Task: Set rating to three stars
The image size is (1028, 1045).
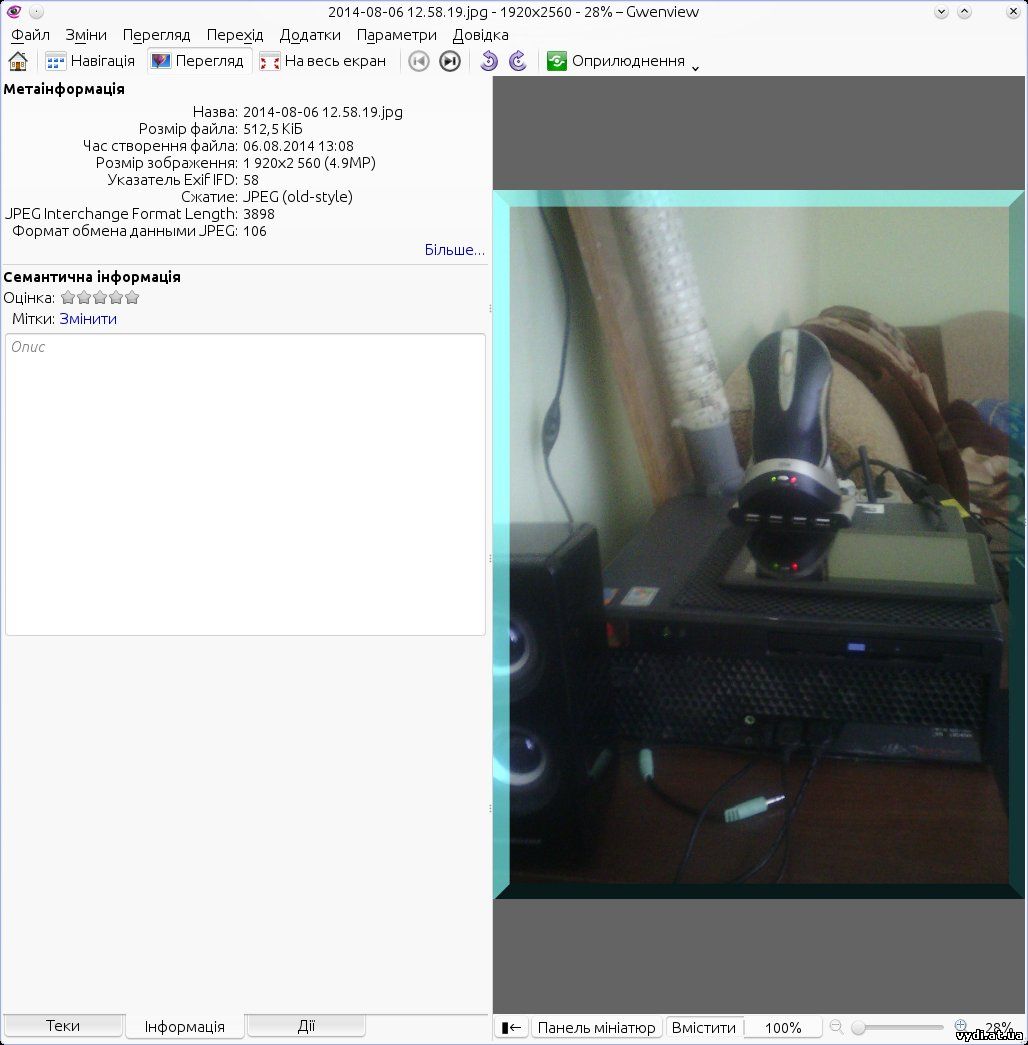Action: (100, 297)
